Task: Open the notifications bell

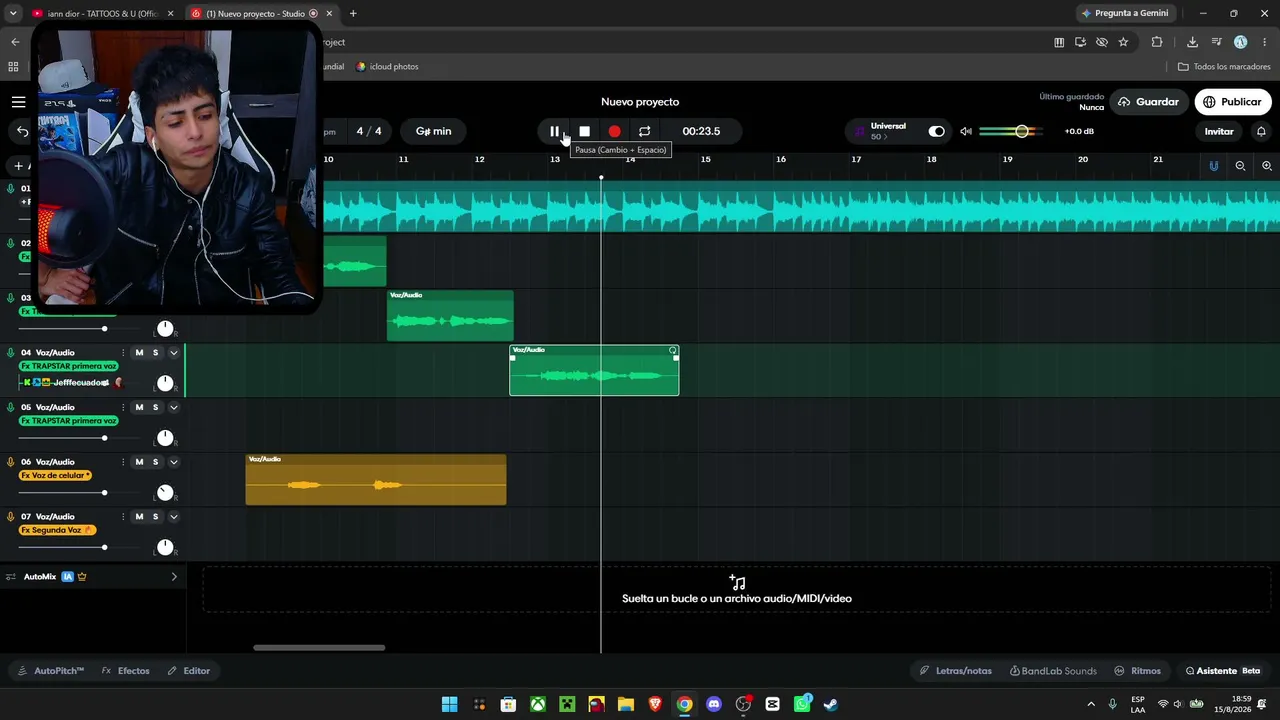Action: click(x=1261, y=131)
